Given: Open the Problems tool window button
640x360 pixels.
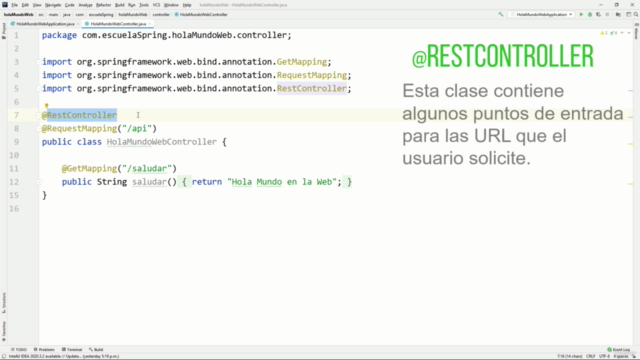Looking at the screenshot, I should tap(44, 350).
